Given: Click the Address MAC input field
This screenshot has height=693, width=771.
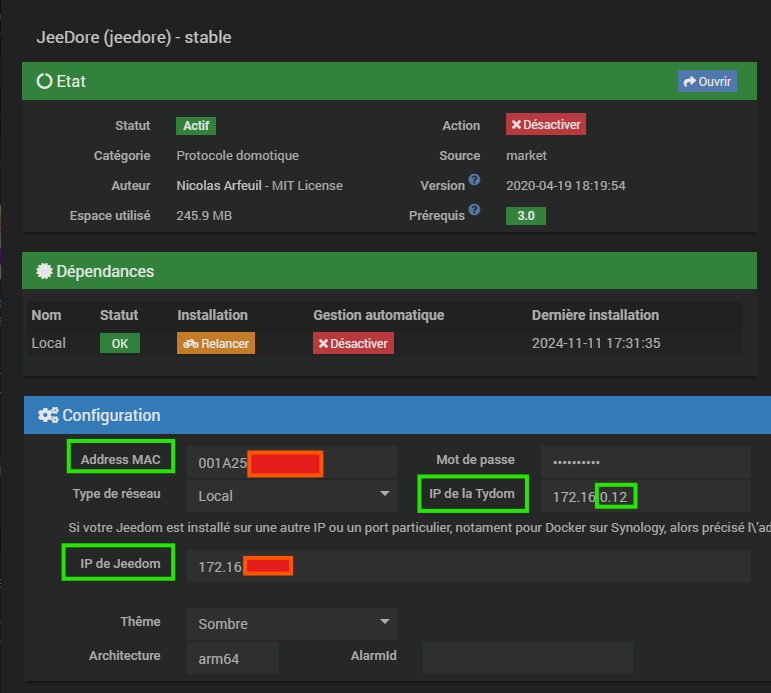Looking at the screenshot, I should [291, 463].
